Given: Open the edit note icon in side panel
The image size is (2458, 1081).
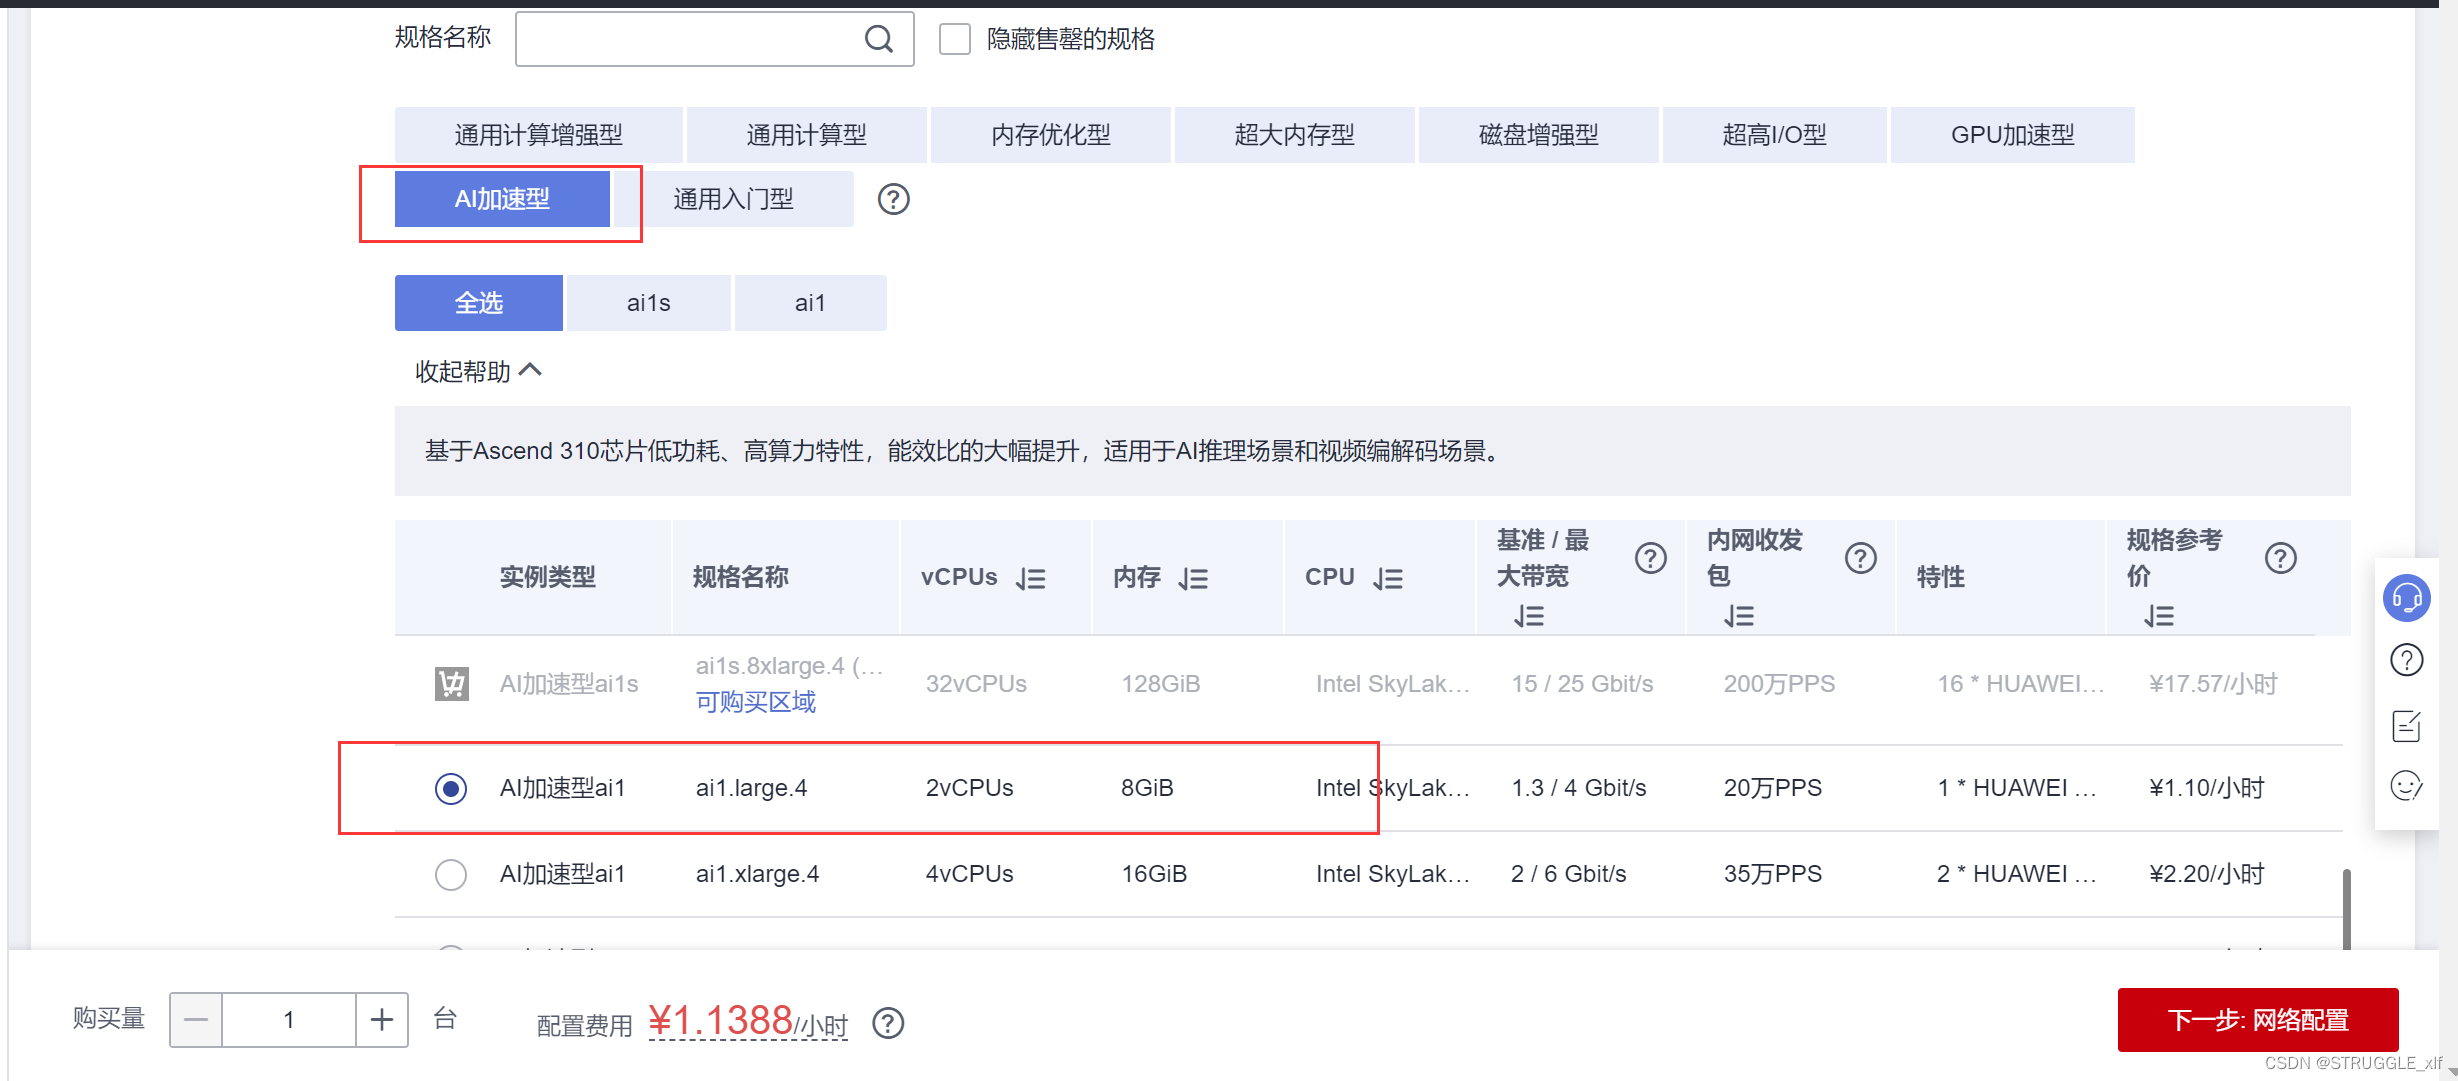Looking at the screenshot, I should 2406,725.
